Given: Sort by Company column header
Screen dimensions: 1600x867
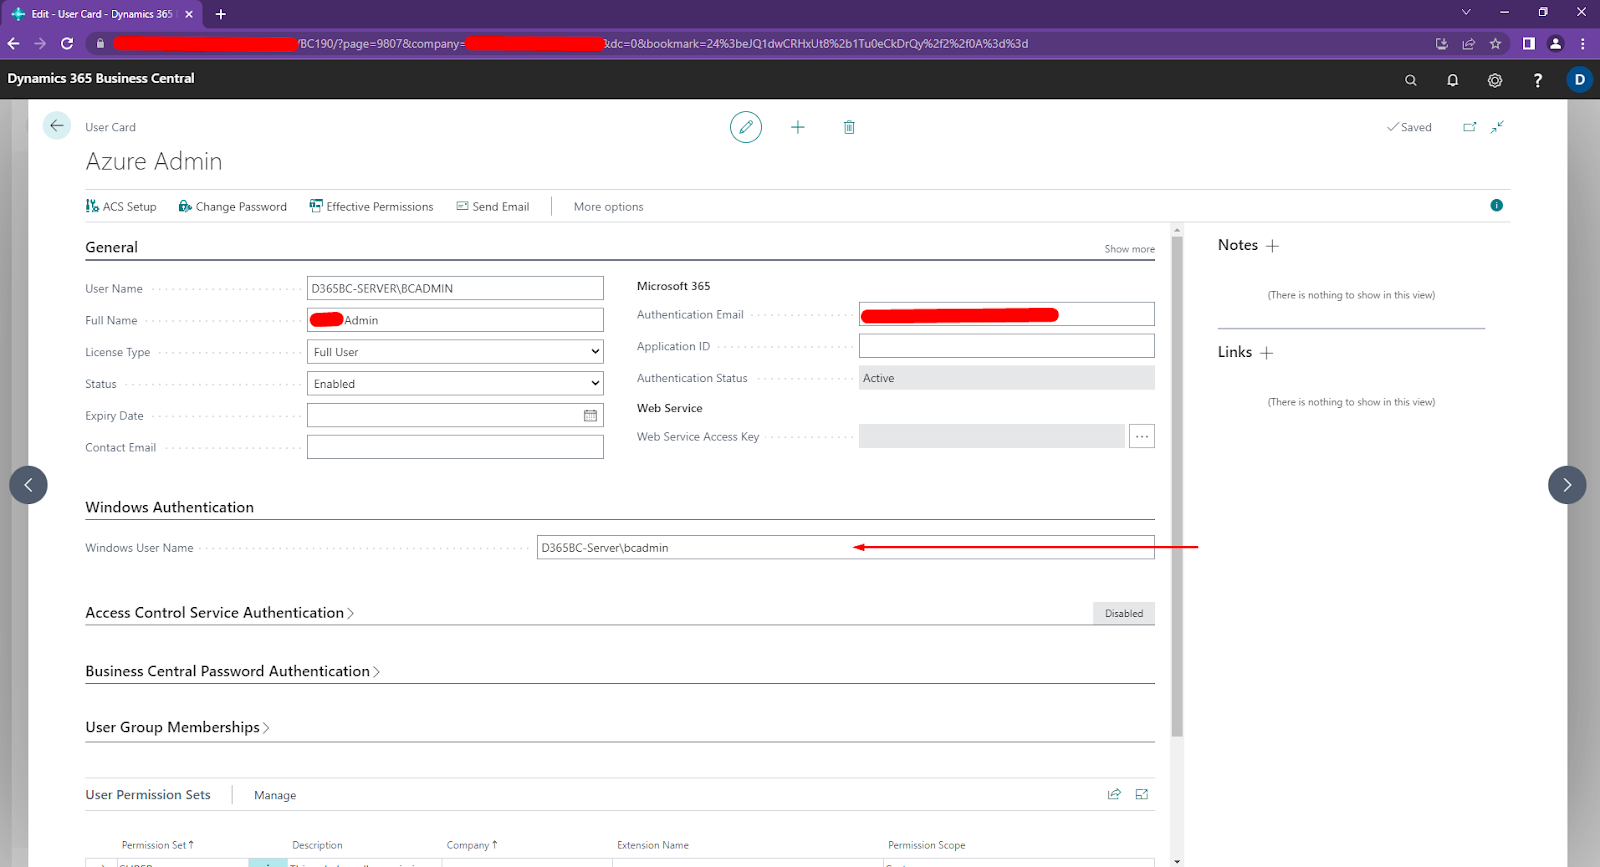Looking at the screenshot, I should point(472,845).
